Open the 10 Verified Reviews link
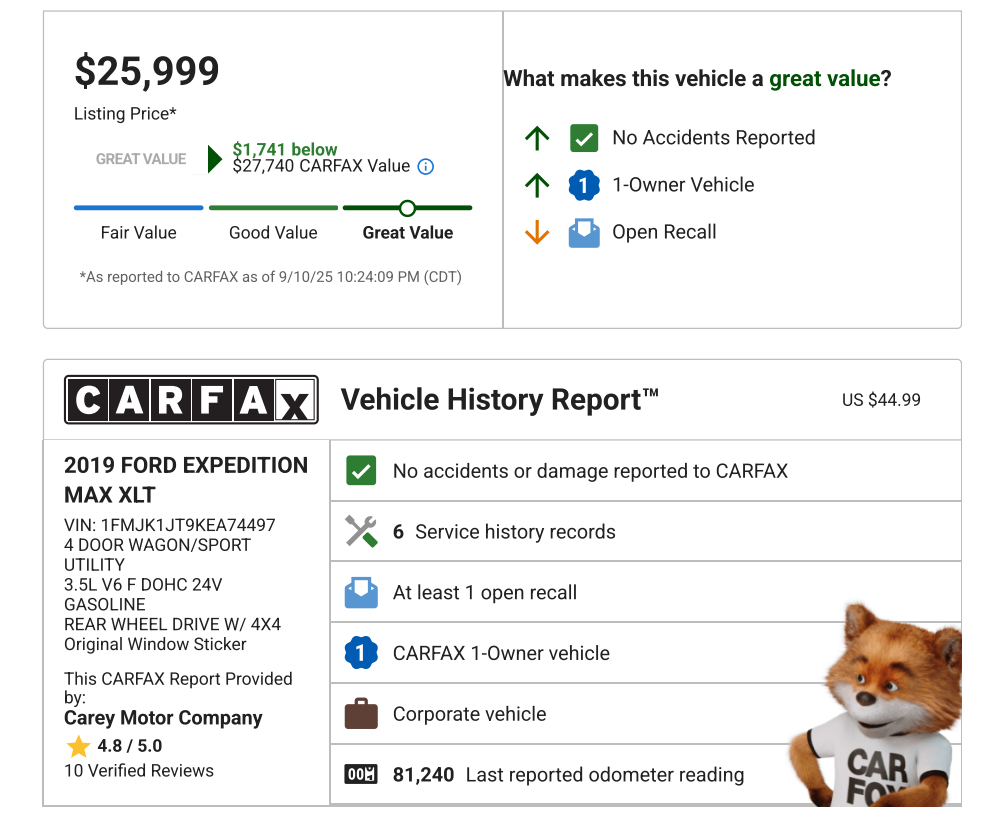This screenshot has height=826, width=1002. 139,771
